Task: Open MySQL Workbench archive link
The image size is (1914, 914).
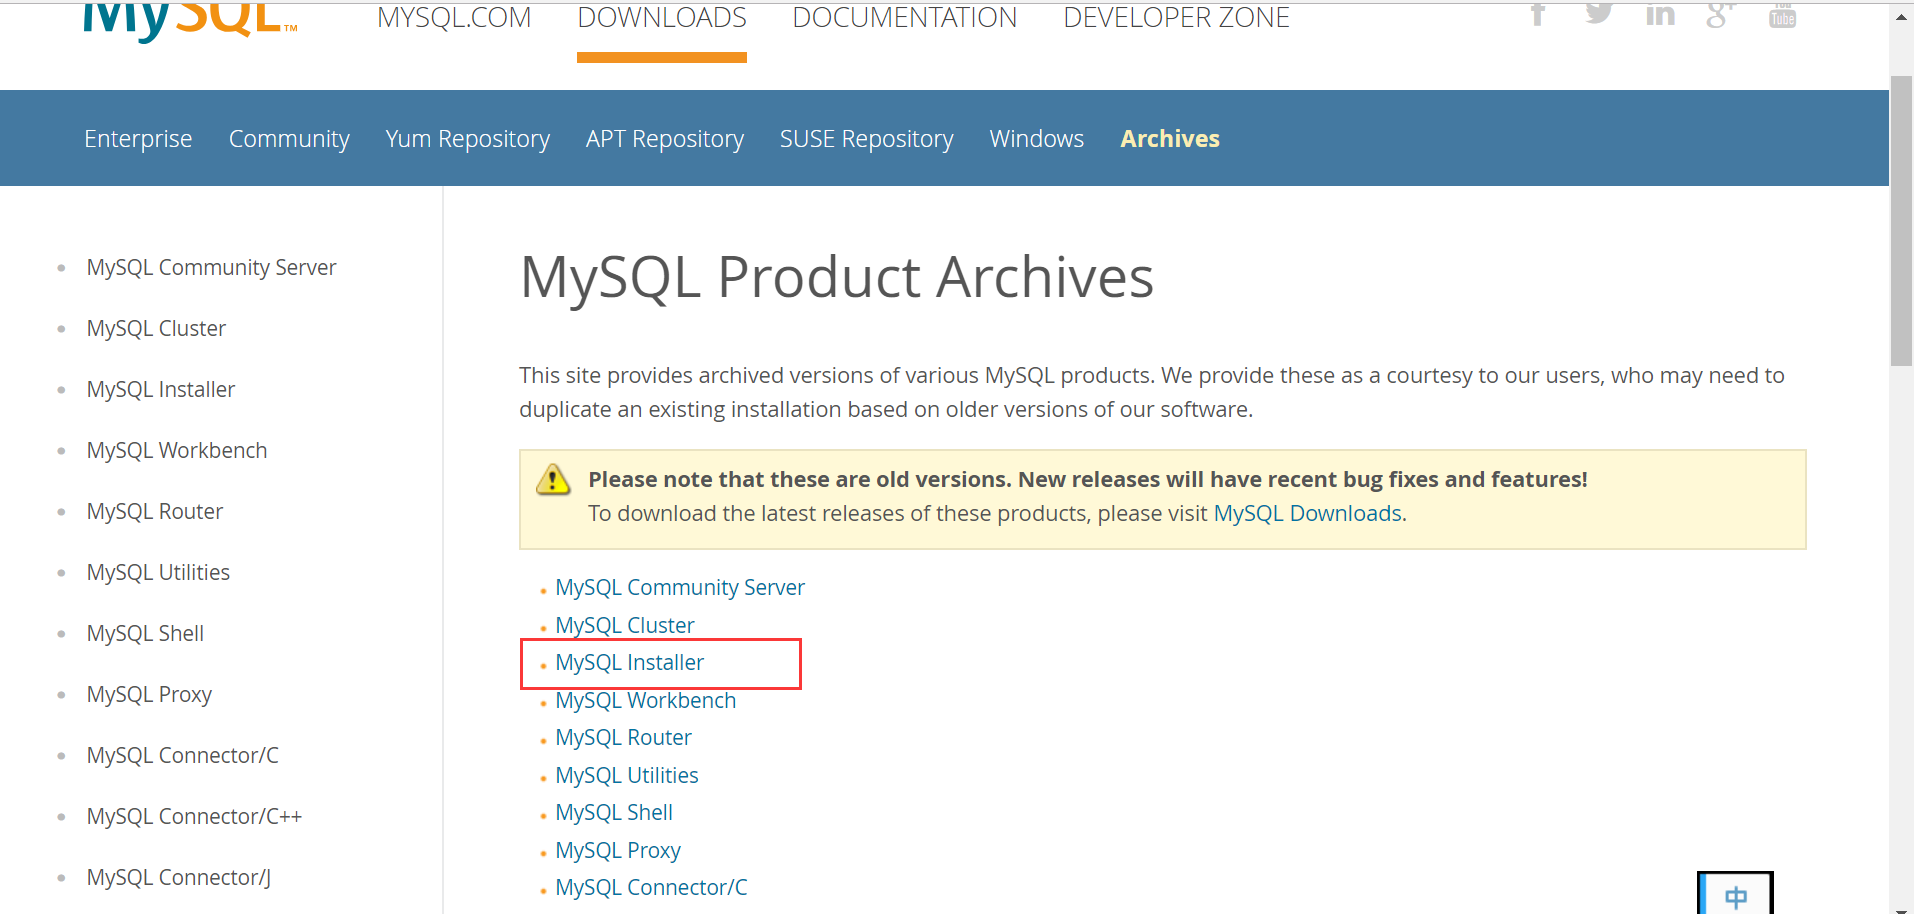Action: point(646,701)
